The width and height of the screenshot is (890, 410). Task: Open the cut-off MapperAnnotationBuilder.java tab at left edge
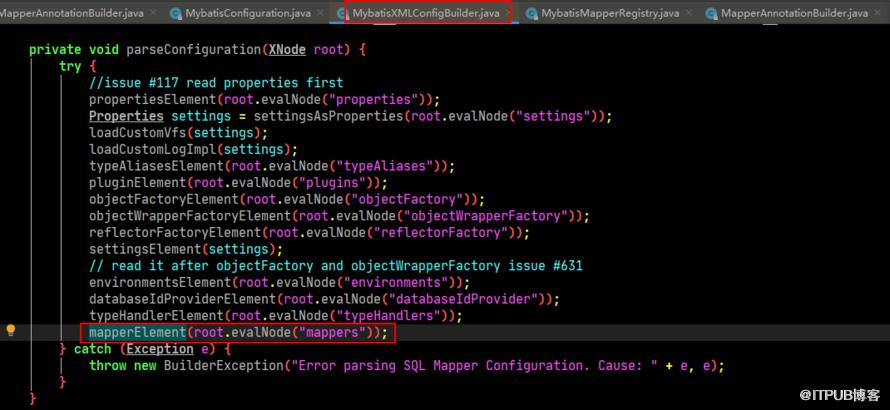point(72,12)
